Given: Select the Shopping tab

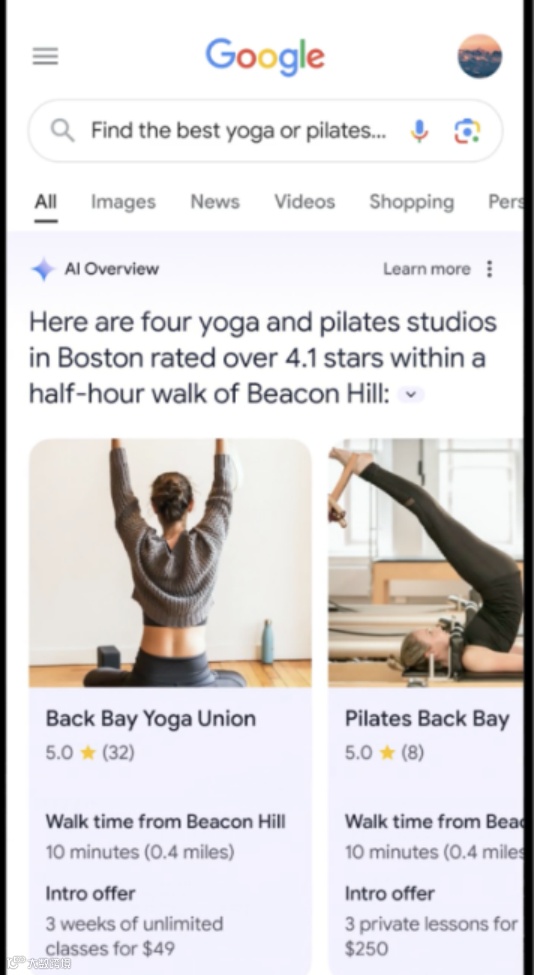Looking at the screenshot, I should 412,202.
